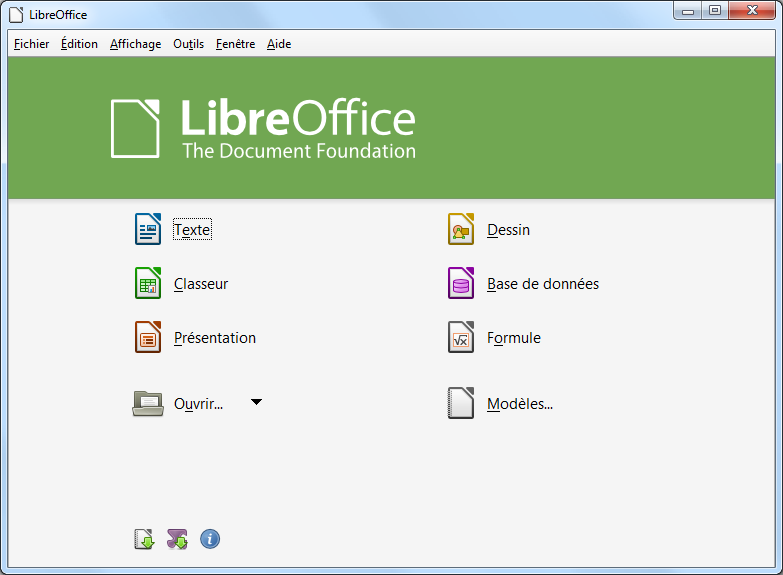Click the Writer Texte document icon
The height and width of the screenshot is (575, 783).
148,229
